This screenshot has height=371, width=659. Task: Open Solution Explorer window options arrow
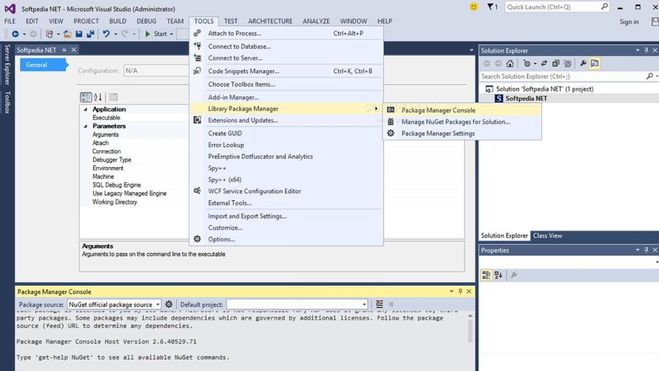click(x=638, y=50)
